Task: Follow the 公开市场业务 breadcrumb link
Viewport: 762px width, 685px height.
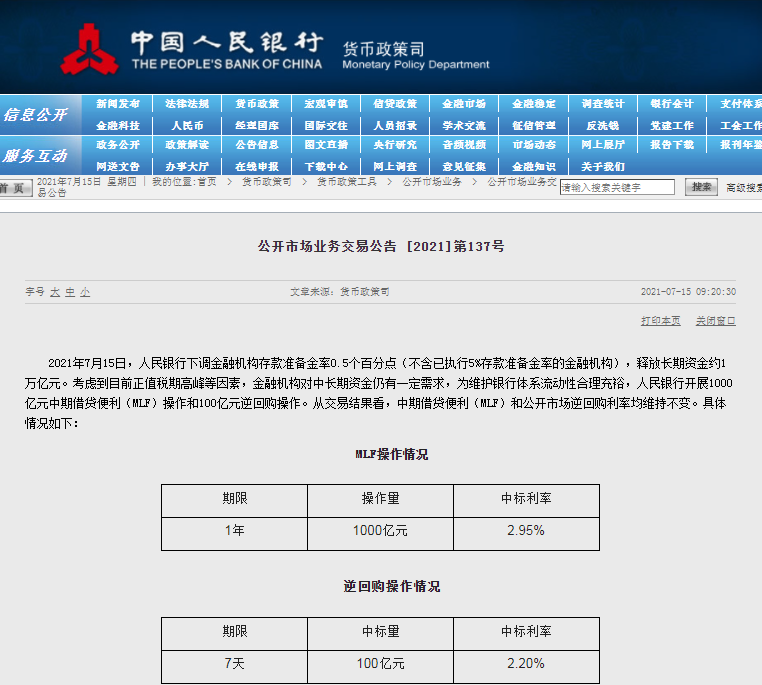Action: 432,182
